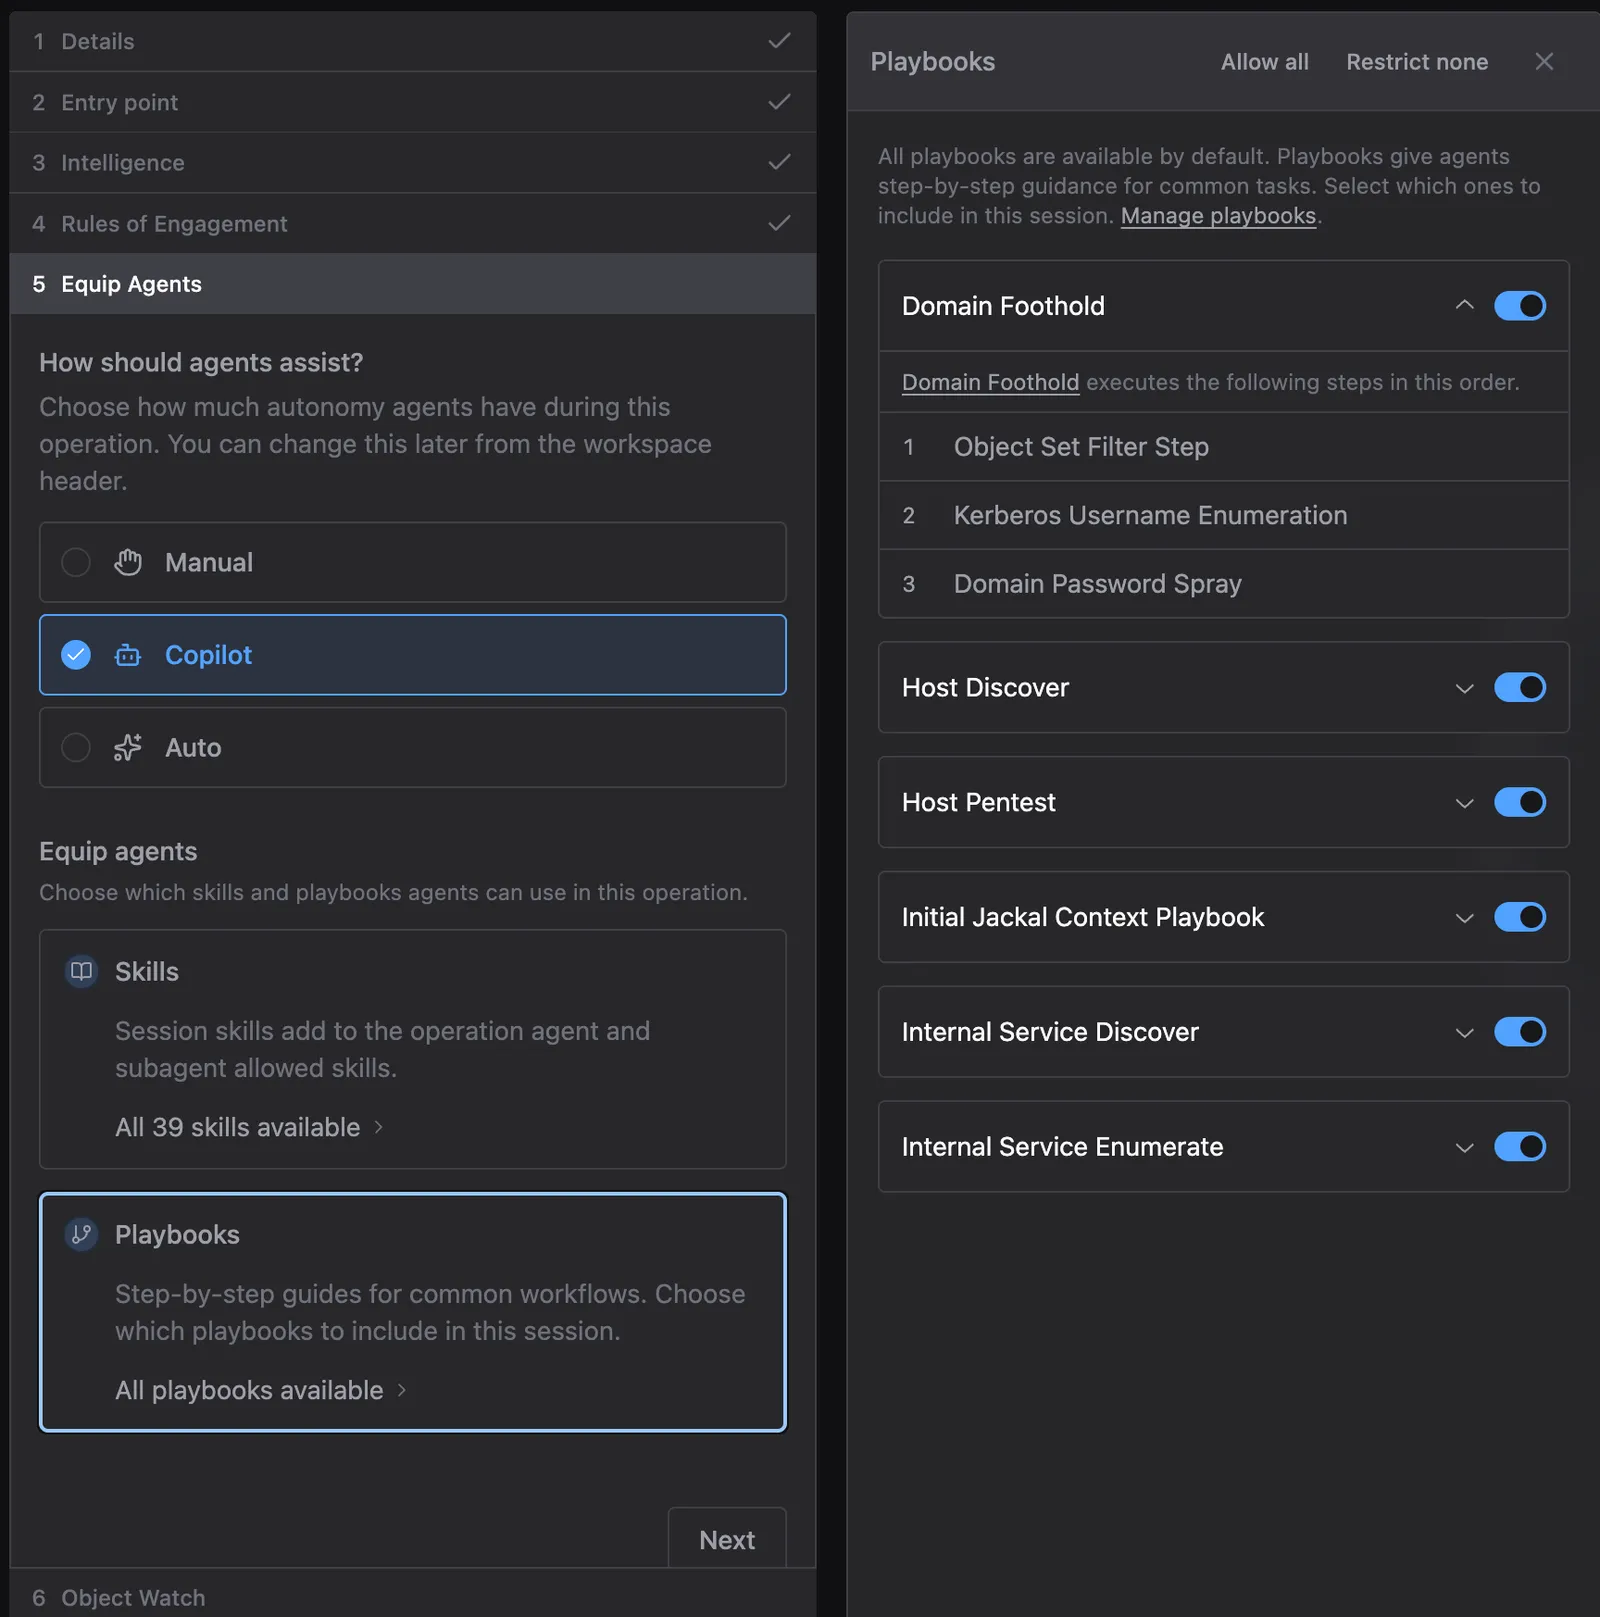
Task: Toggle Internal Service Enumerate switch
Action: pos(1520,1147)
